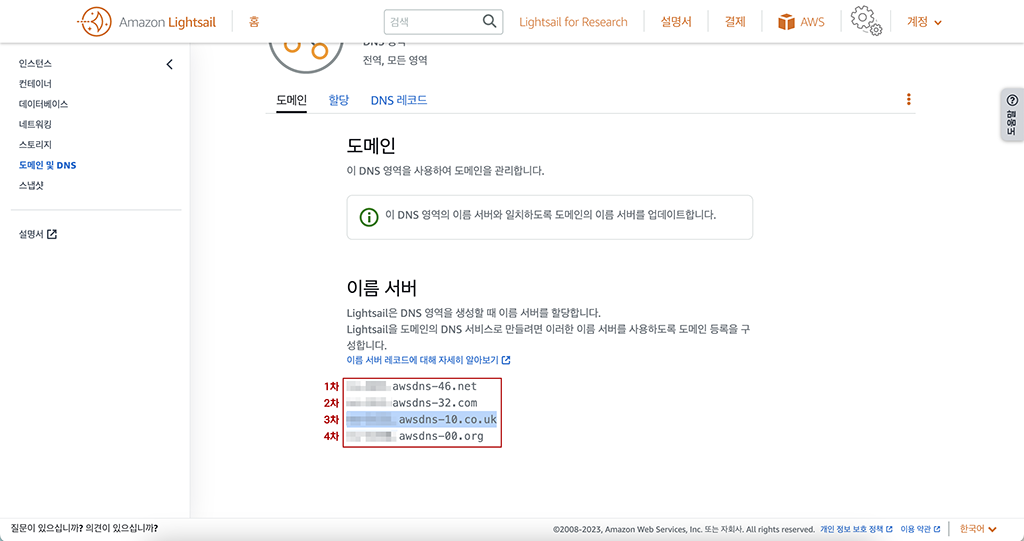1024x541 pixels.
Task: Click the search magnifier icon
Action: [x=489, y=22]
